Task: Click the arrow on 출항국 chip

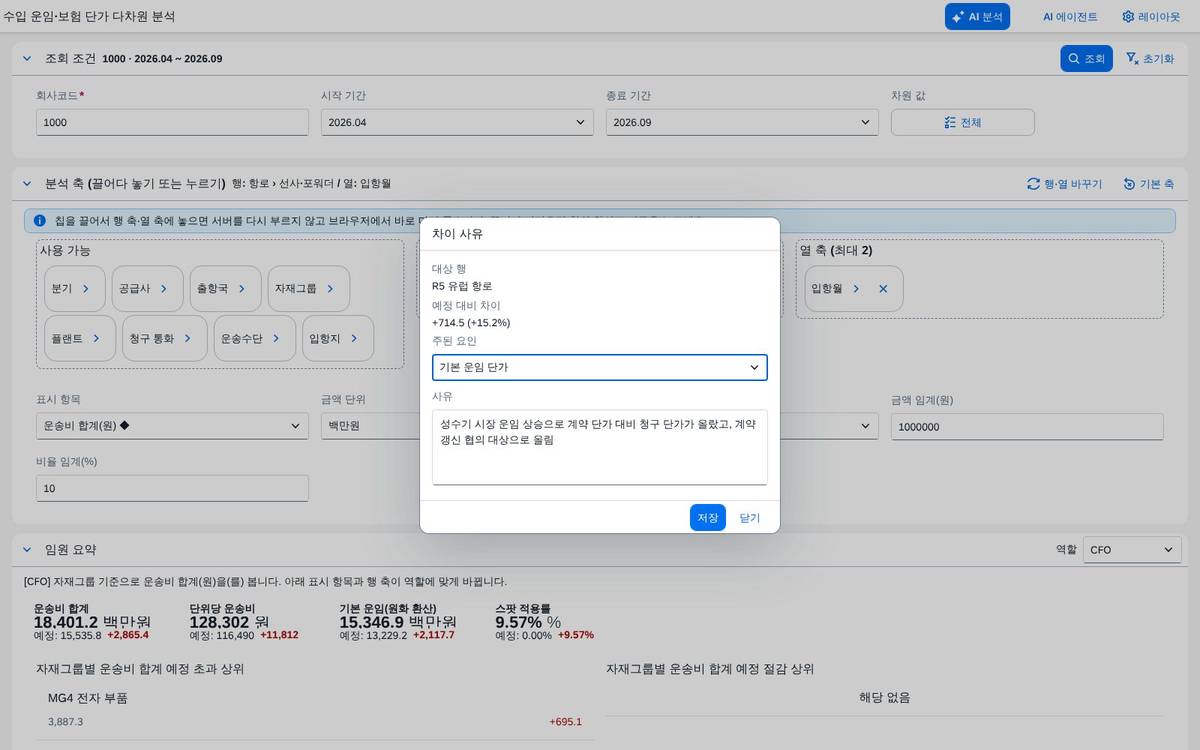Action: [x=243, y=288]
